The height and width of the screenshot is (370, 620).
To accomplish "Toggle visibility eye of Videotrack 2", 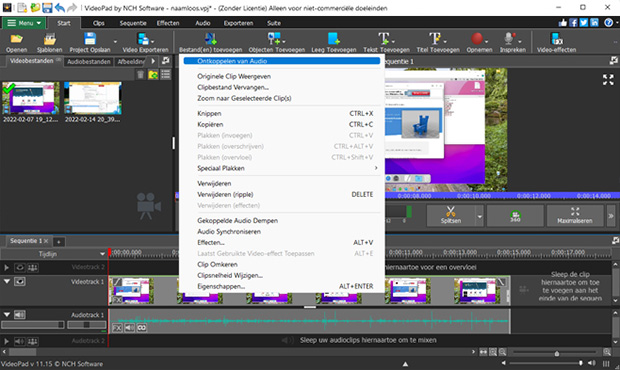I will pyautogui.click(x=20, y=268).
